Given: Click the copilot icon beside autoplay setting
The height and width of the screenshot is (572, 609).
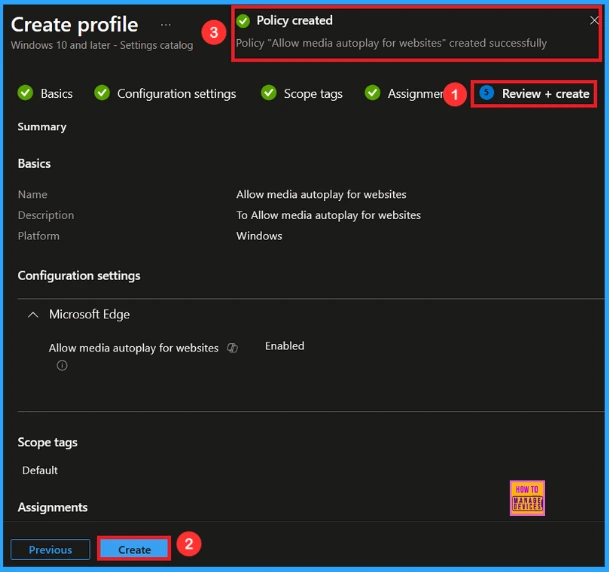Looking at the screenshot, I should point(232,348).
